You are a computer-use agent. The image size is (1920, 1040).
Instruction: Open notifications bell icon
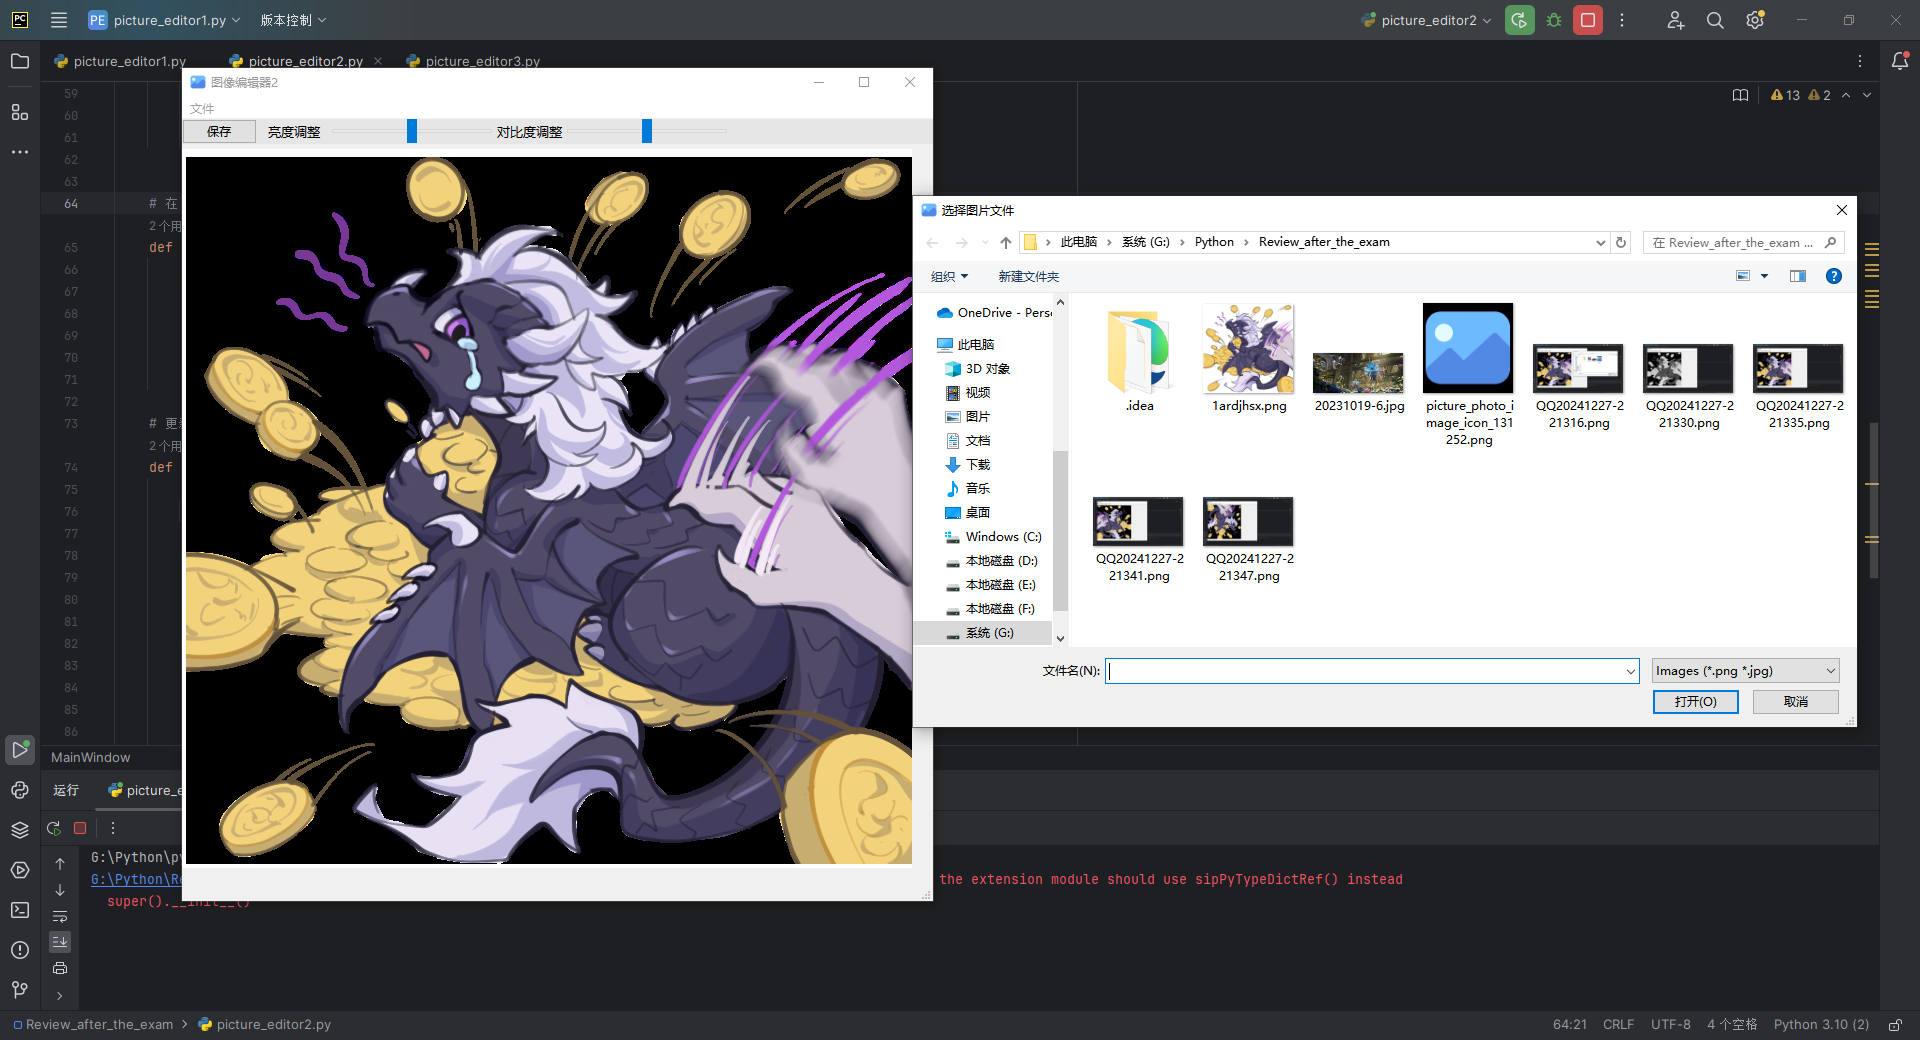1900,61
